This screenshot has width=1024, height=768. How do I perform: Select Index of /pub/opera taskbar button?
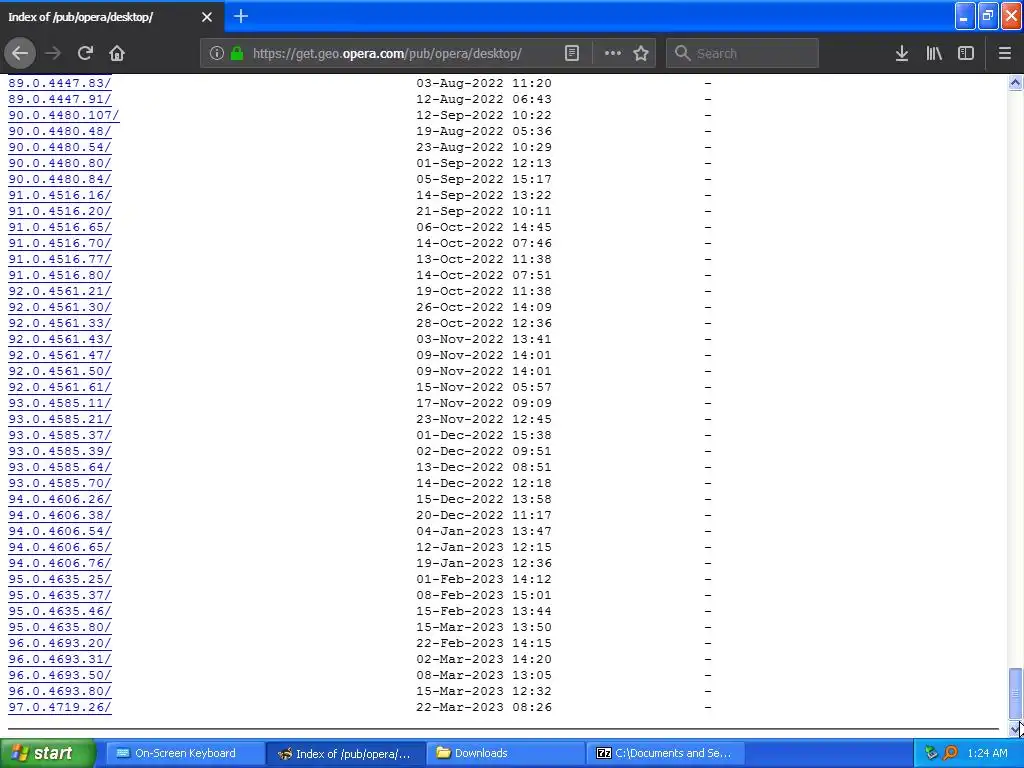click(345, 754)
